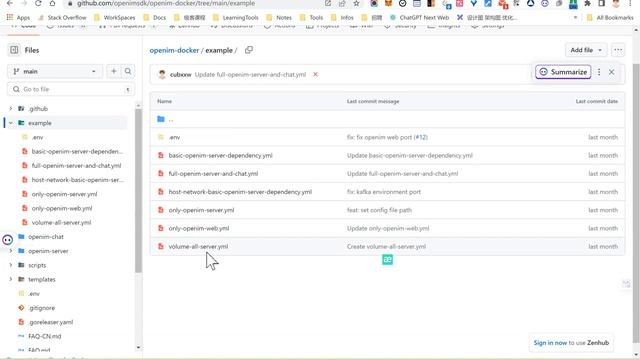Screen dimensions: 640x360
Task: Open the Docs bookmark folder
Action: 155,18
